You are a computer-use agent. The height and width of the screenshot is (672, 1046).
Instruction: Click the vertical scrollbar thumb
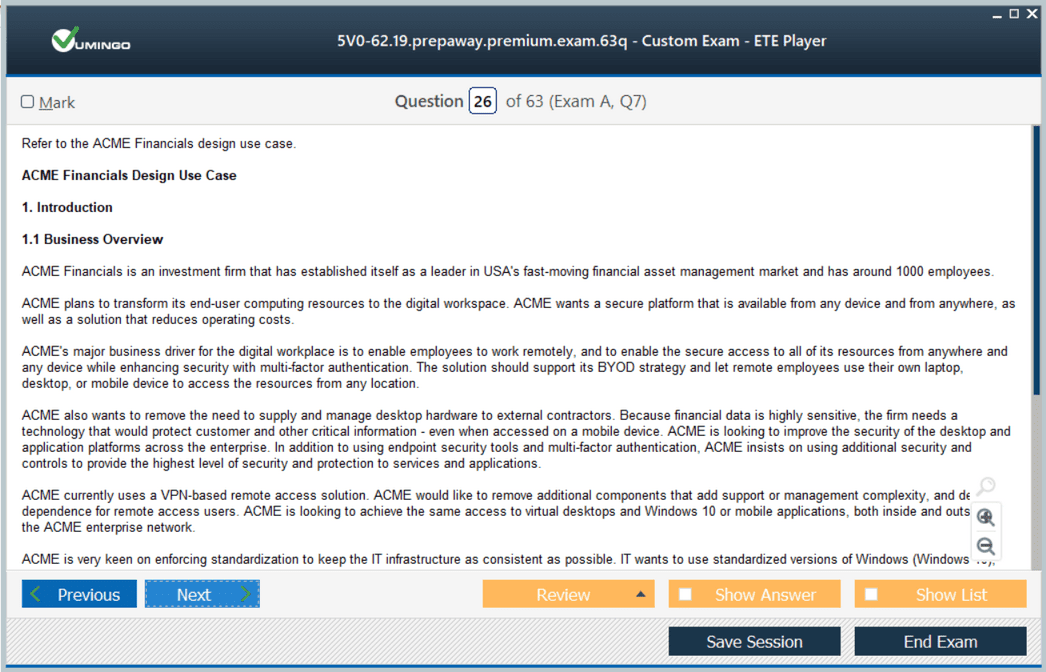[1036, 260]
